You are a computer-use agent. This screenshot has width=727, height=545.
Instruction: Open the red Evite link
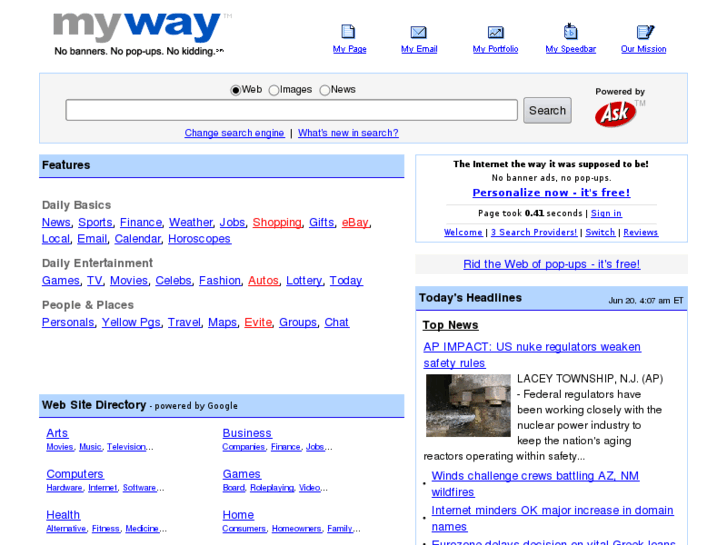pos(258,322)
